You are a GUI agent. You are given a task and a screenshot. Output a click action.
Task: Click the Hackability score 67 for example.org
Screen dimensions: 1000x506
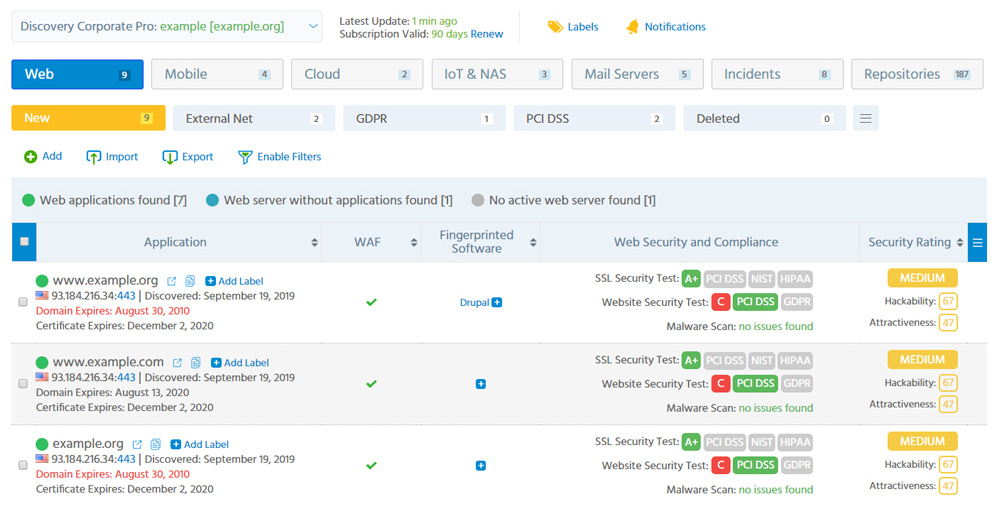point(948,465)
